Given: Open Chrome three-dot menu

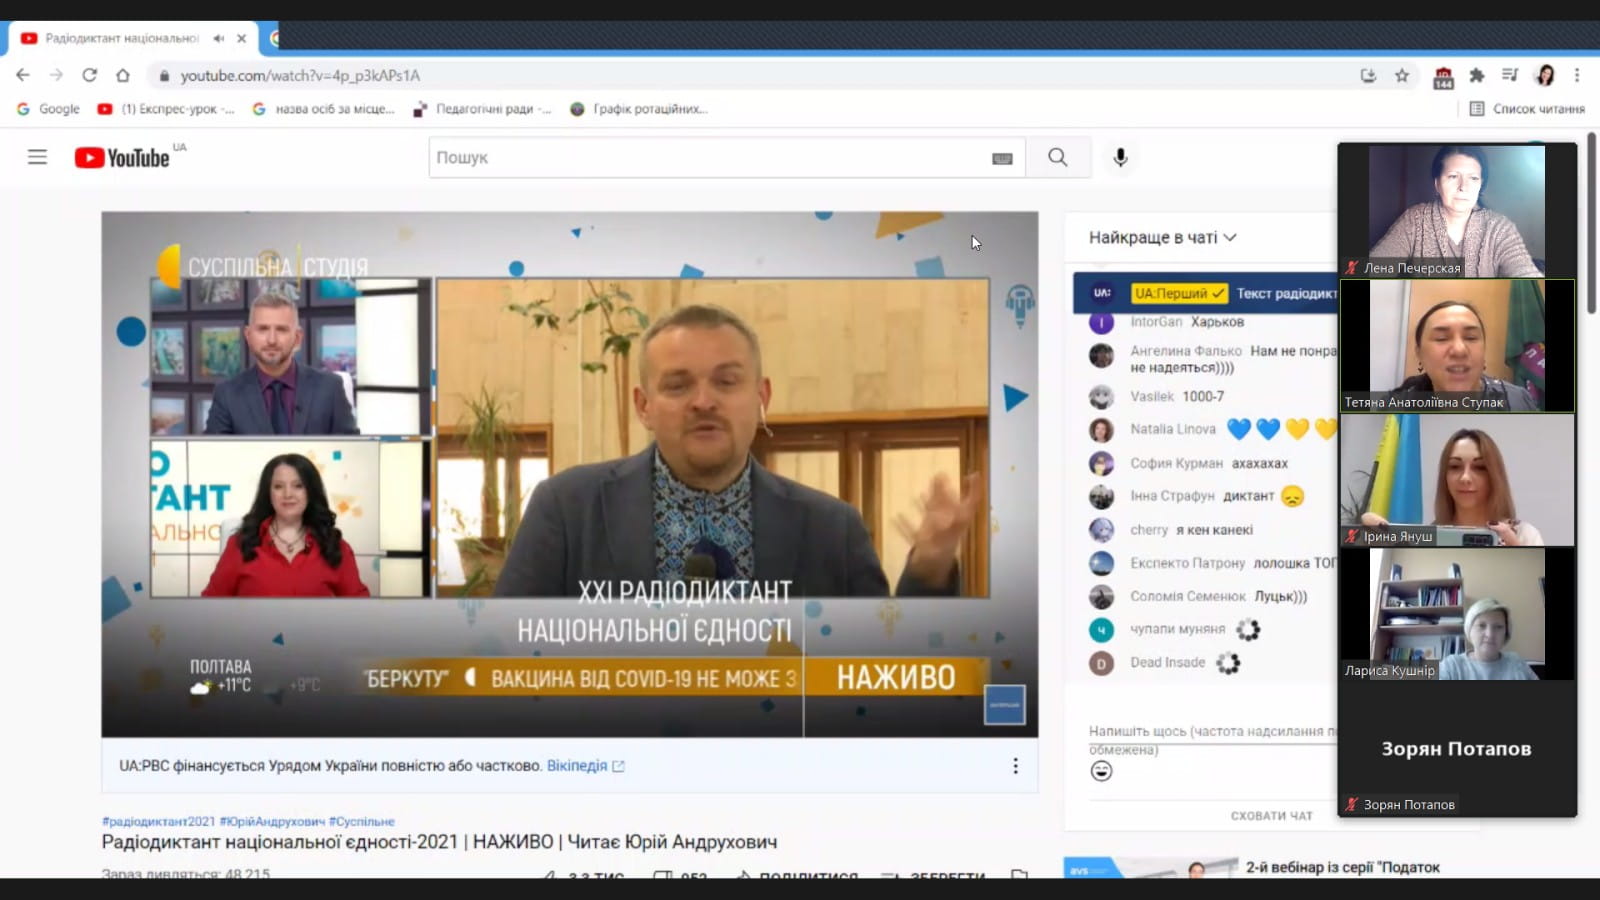Looking at the screenshot, I should click(1577, 75).
